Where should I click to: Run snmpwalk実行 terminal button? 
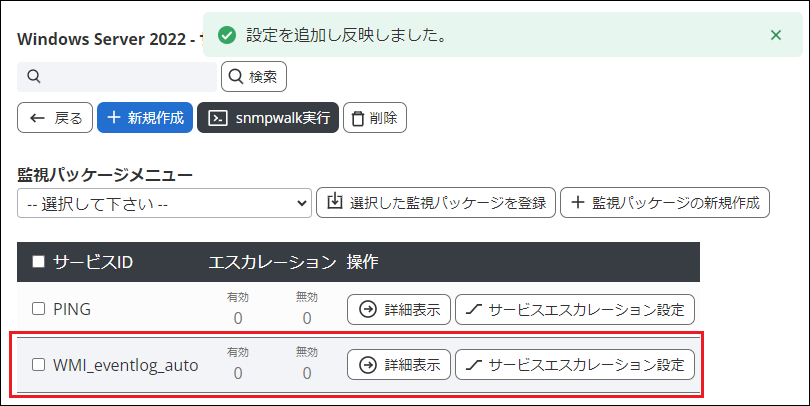point(268,117)
